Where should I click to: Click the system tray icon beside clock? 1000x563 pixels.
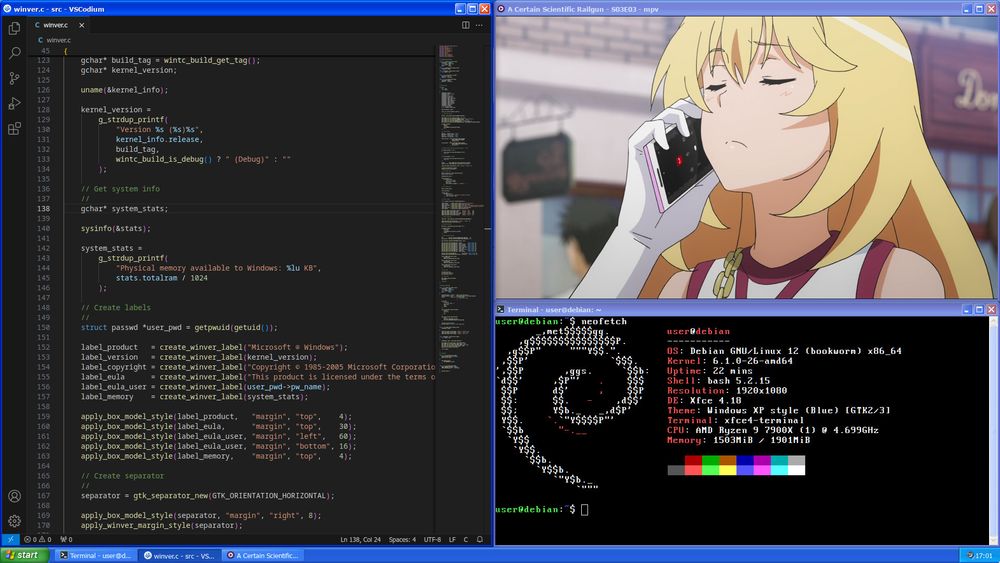point(969,555)
